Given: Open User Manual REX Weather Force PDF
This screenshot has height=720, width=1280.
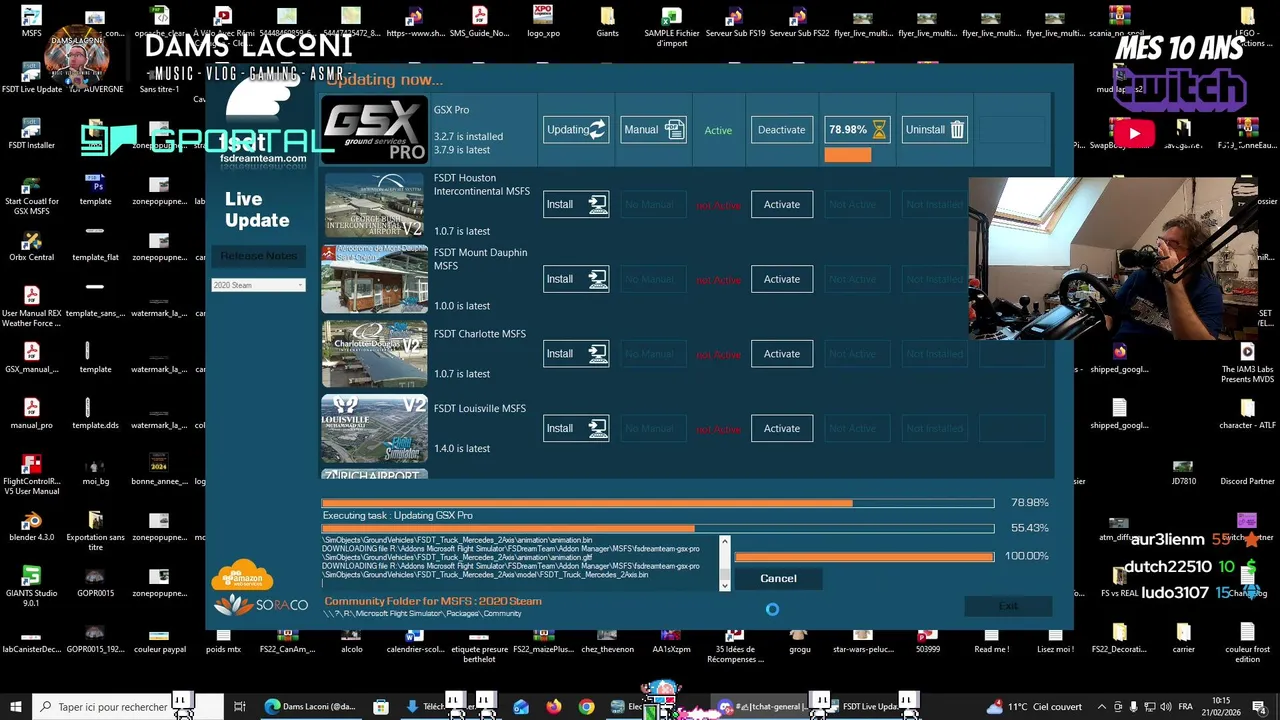Looking at the screenshot, I should click(x=32, y=307).
